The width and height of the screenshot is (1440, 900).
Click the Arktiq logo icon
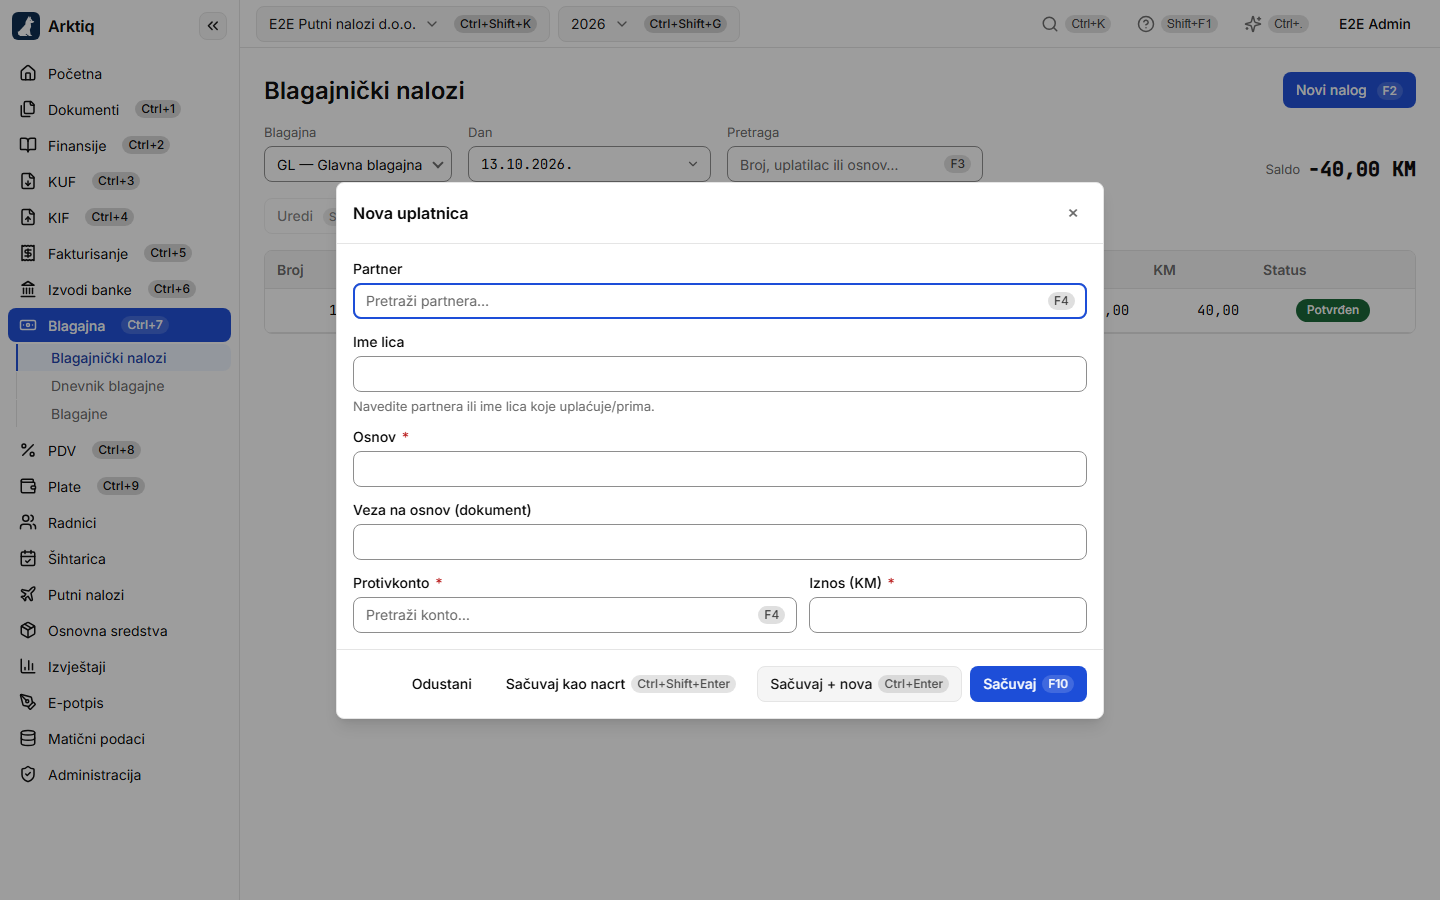pyautogui.click(x=26, y=26)
